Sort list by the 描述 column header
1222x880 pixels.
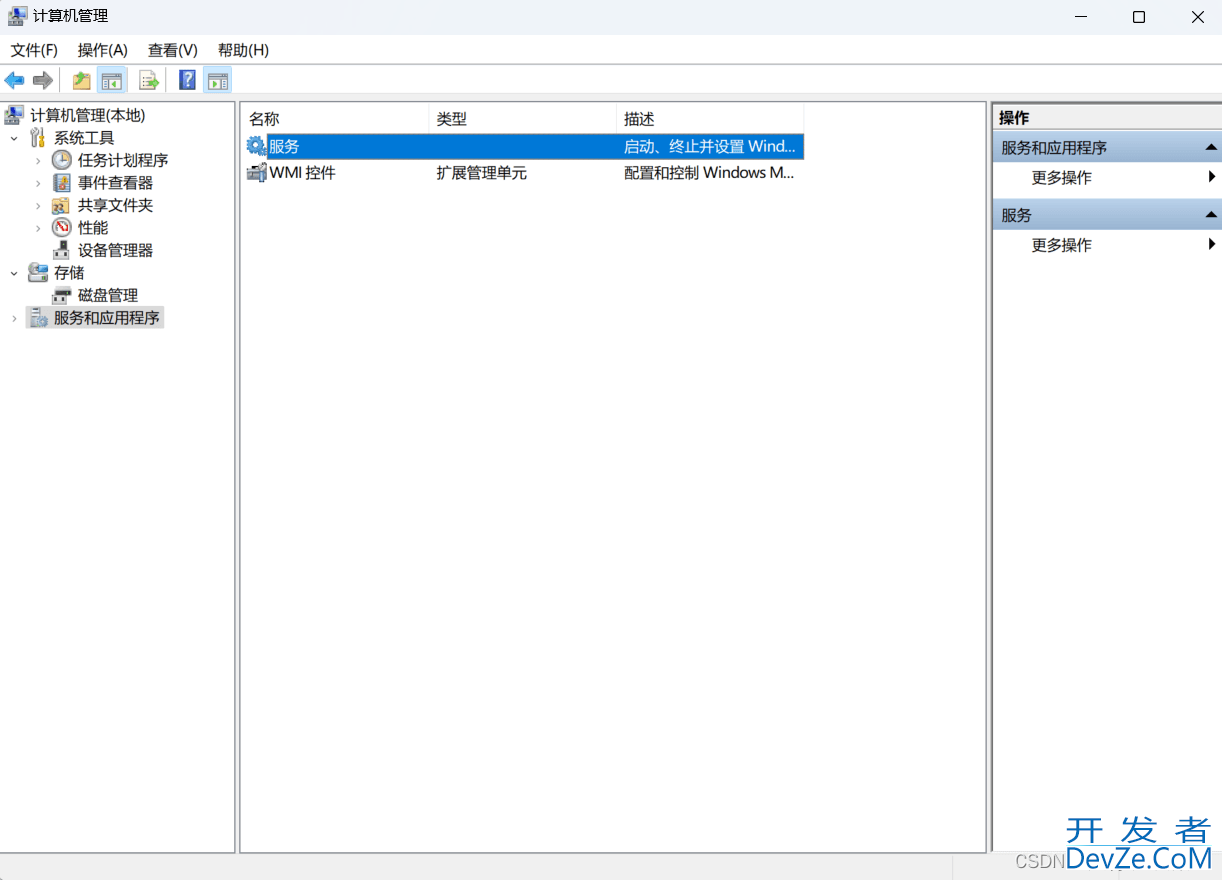click(x=710, y=119)
